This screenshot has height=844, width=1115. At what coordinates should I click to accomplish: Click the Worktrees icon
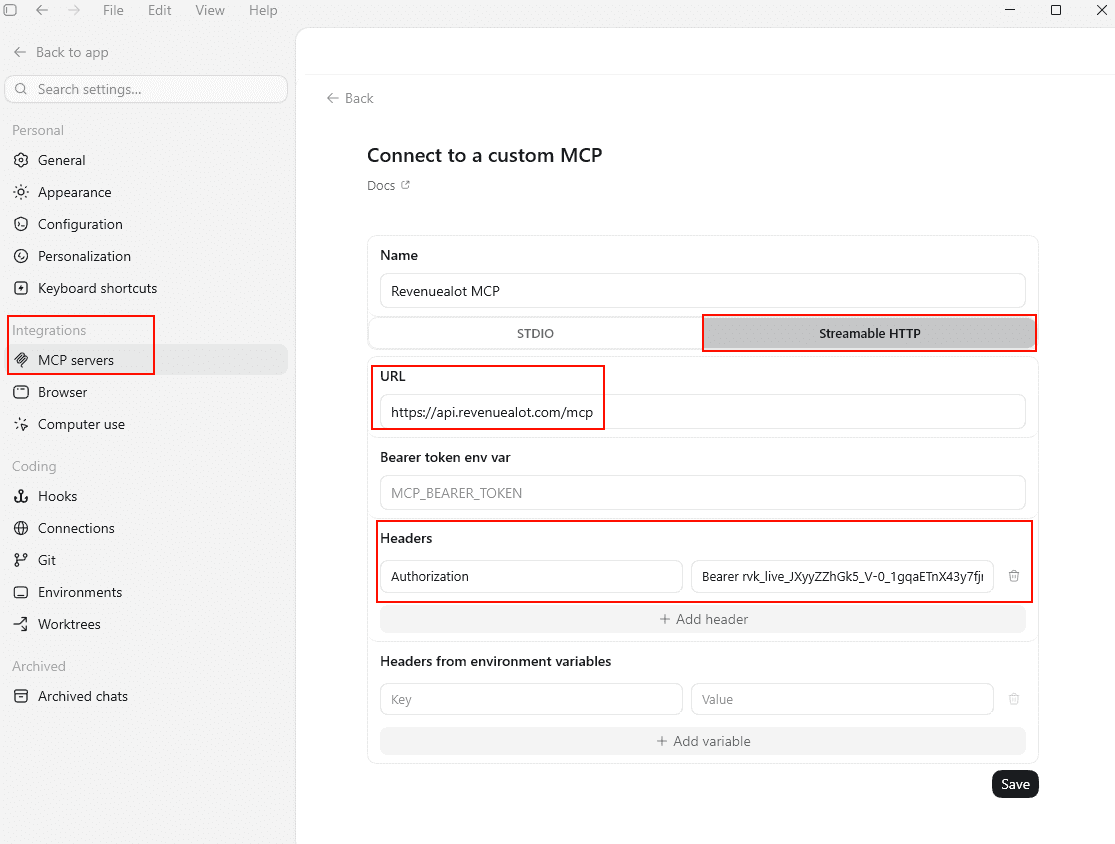21,624
